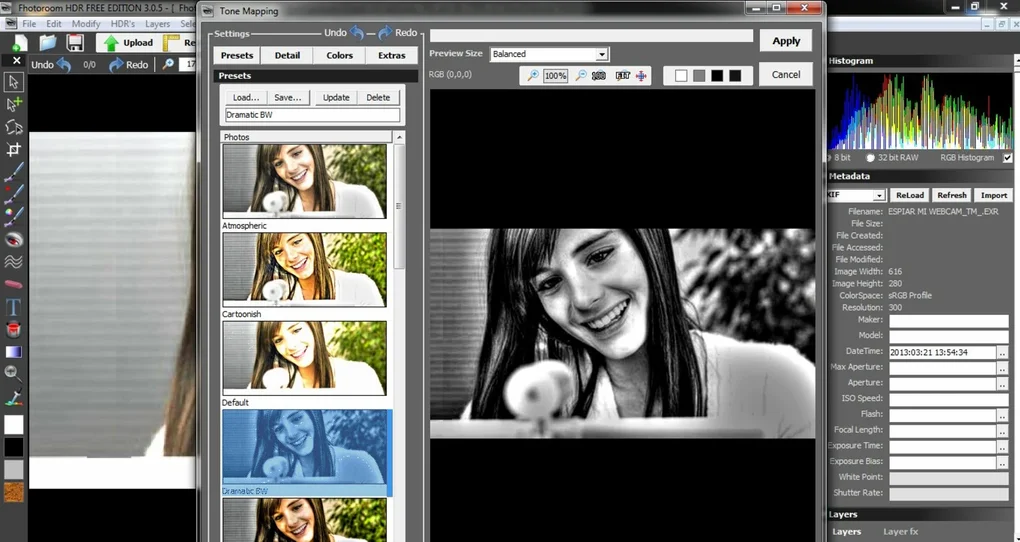The width and height of the screenshot is (1020, 542).
Task: Select the pointer-with-plus add selection tool
Action: [14, 104]
